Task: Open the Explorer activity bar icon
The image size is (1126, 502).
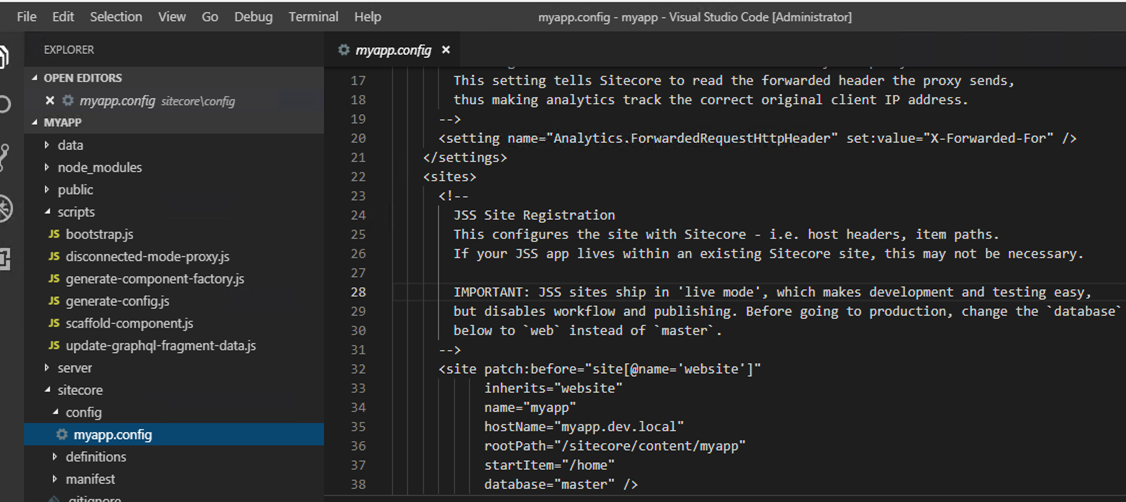Action: 5,56
